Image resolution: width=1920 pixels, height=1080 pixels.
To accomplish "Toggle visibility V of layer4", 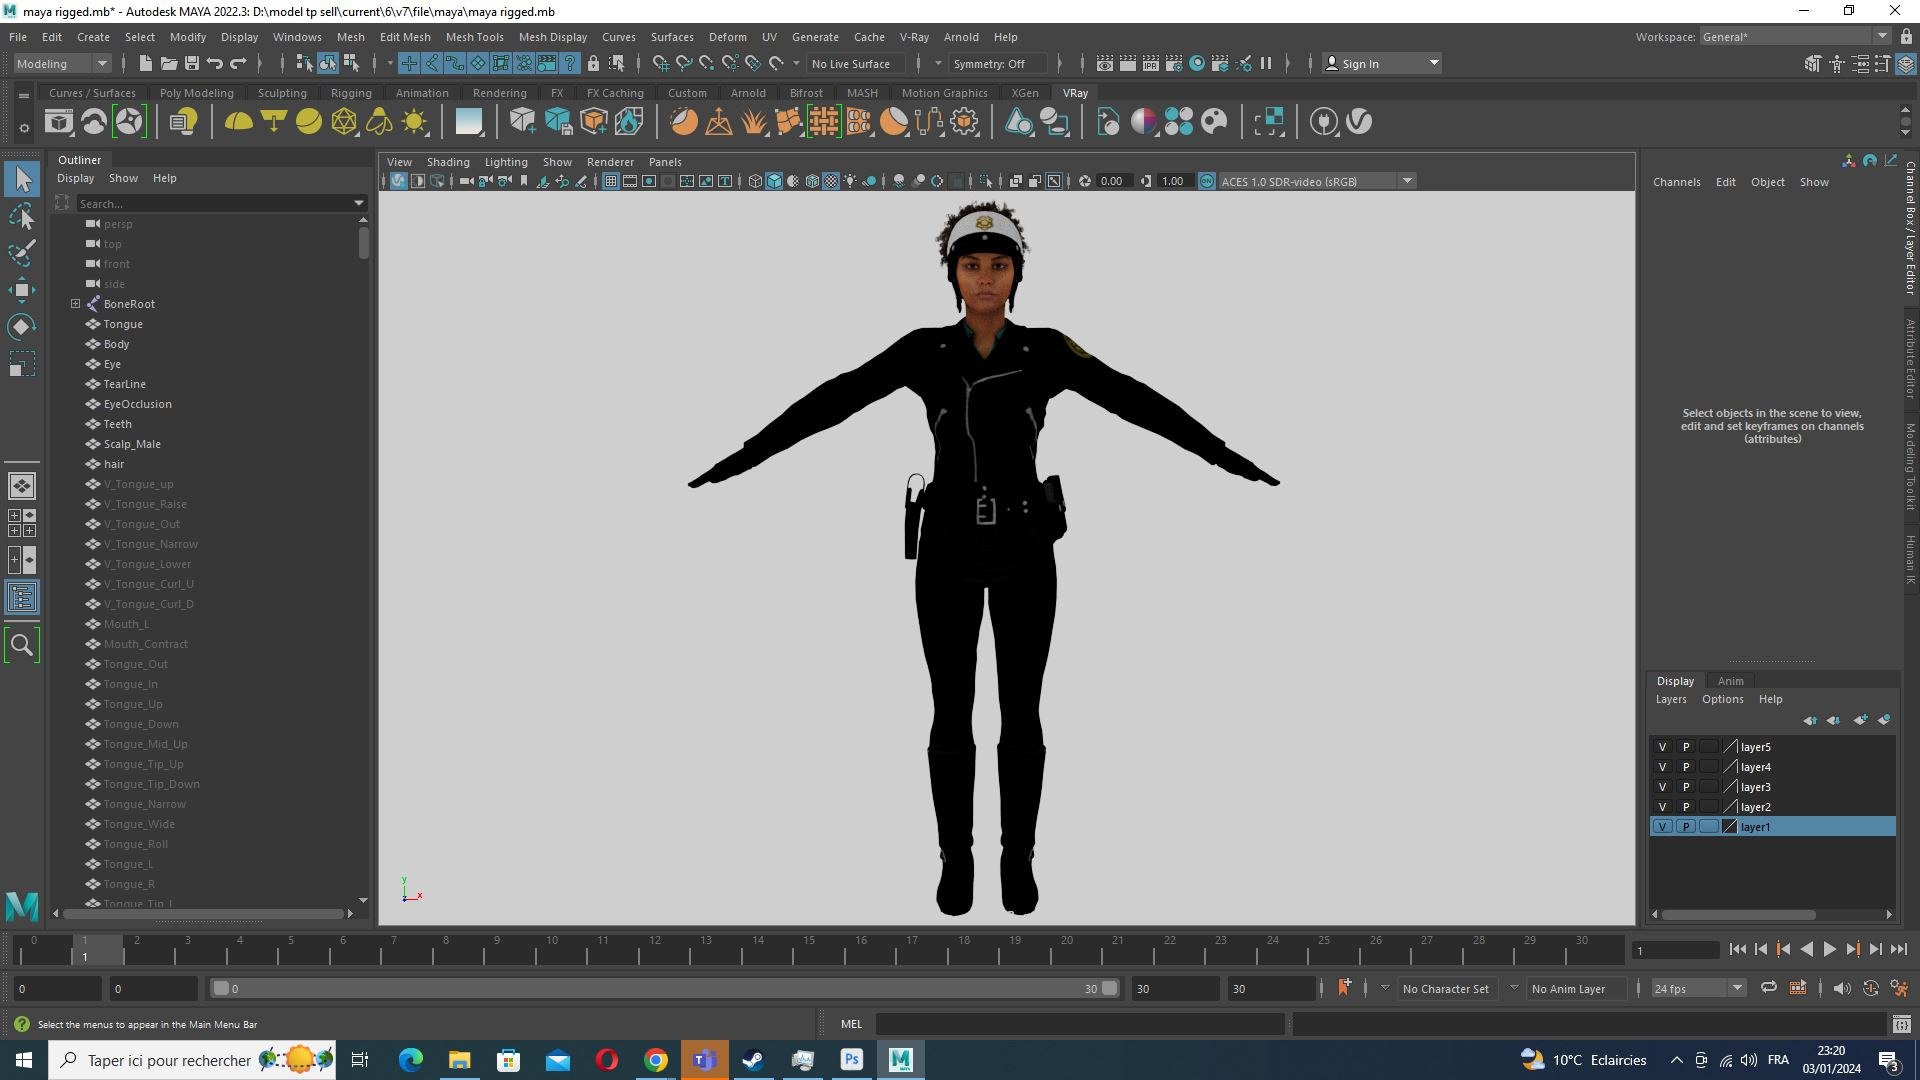I will tap(1662, 767).
